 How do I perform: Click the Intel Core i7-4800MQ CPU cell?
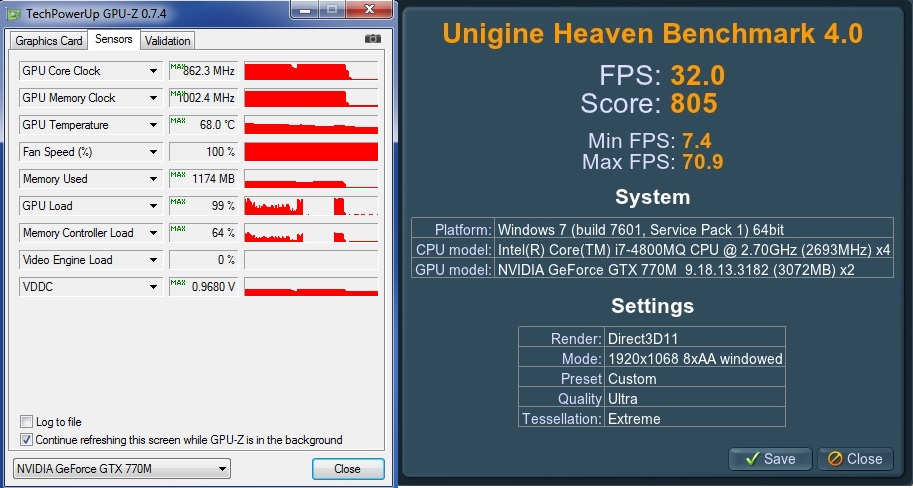[693, 249]
